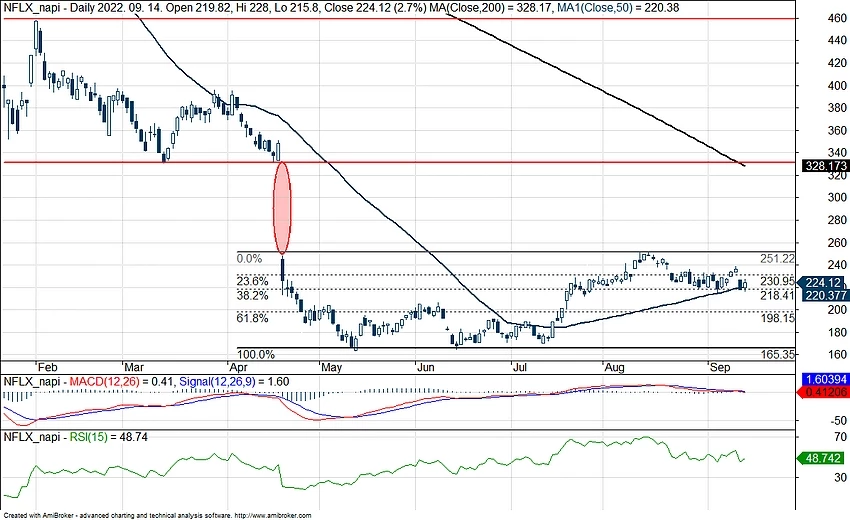Click the 70 level on the RSI axis
The image size is (850, 520).
840,436
